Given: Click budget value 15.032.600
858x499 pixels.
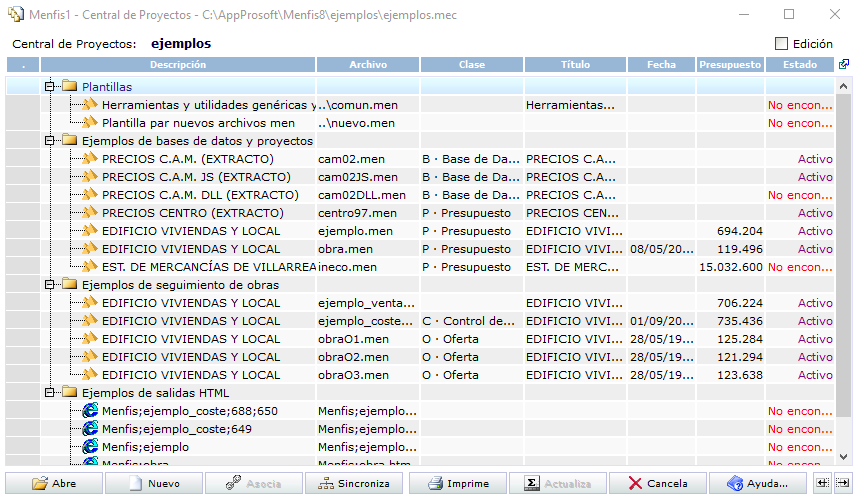Looking at the screenshot, I should (731, 267).
